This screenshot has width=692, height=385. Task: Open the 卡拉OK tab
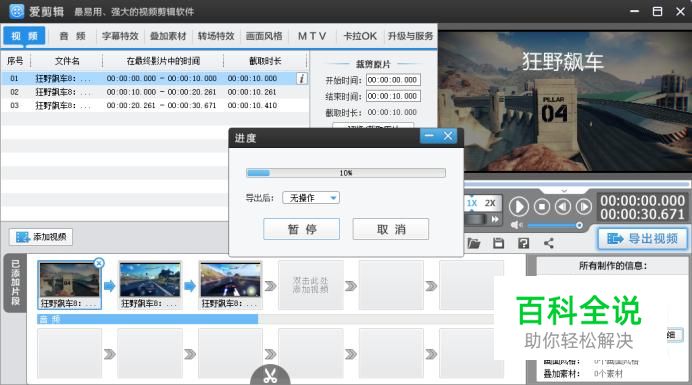(x=360, y=36)
